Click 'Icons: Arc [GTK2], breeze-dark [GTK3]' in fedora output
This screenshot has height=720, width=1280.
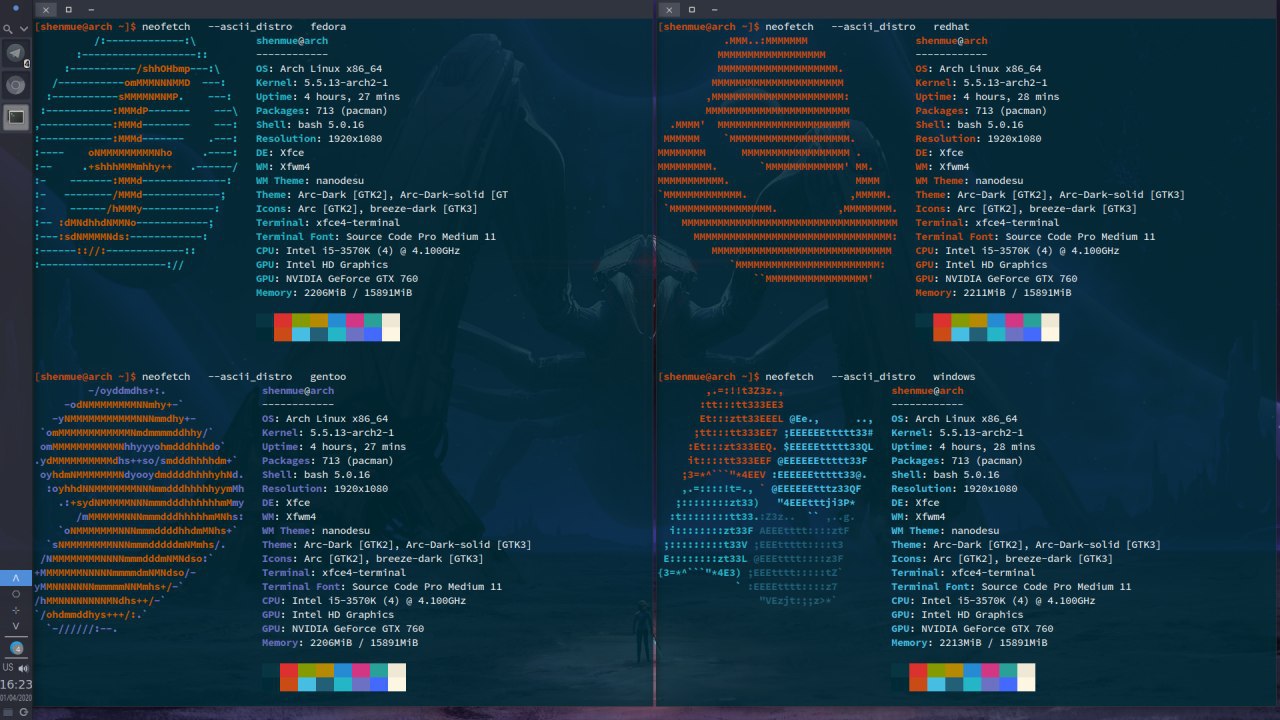coord(367,209)
